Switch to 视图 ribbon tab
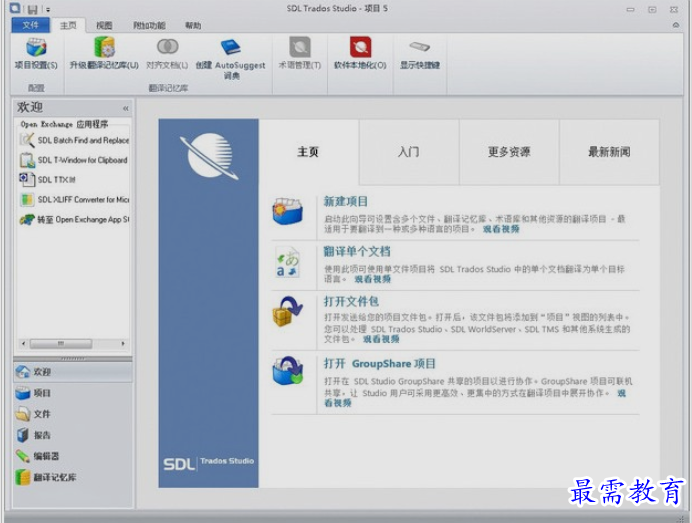692x523 pixels. point(104,26)
